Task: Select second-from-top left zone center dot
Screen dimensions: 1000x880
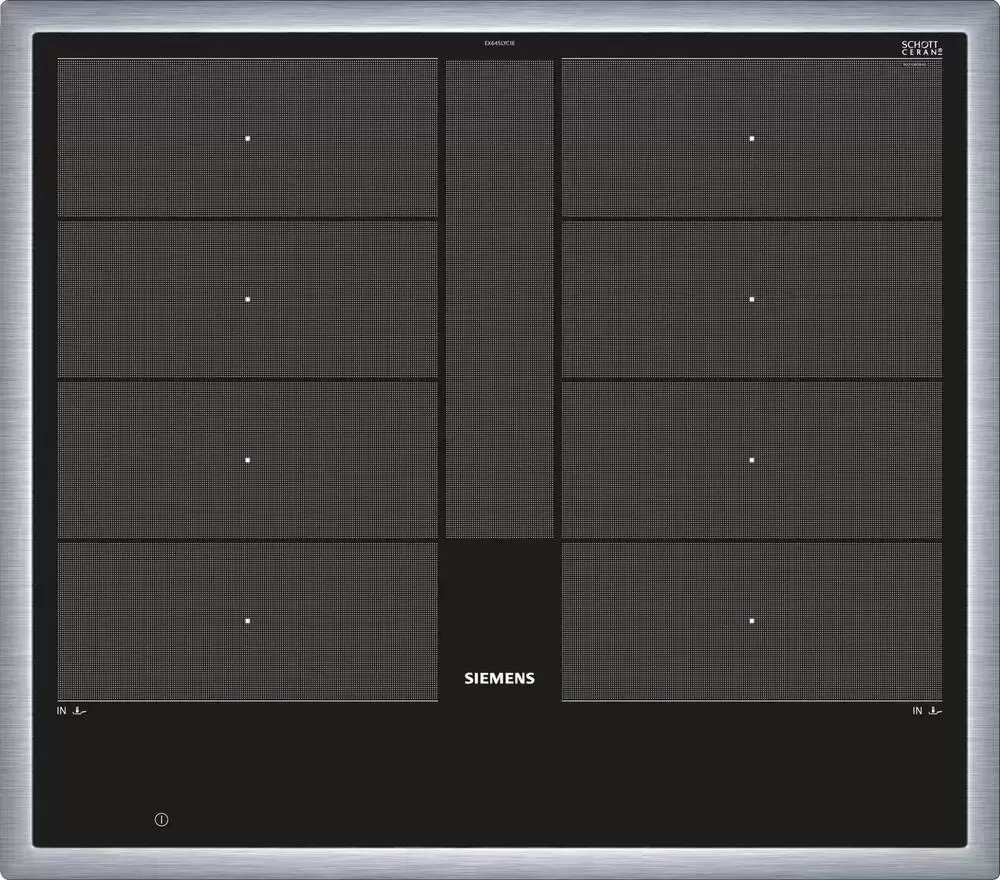Action: 248,299
